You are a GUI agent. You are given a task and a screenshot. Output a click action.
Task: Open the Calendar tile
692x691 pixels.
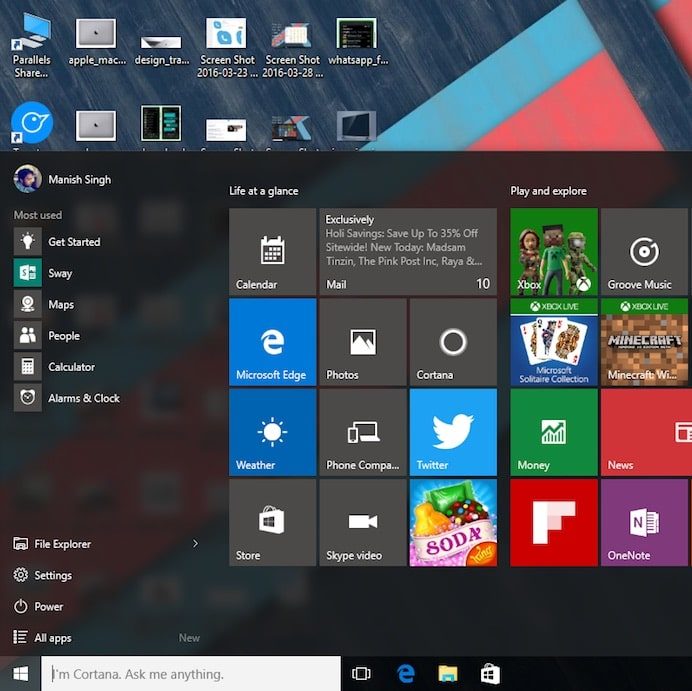[x=272, y=252]
